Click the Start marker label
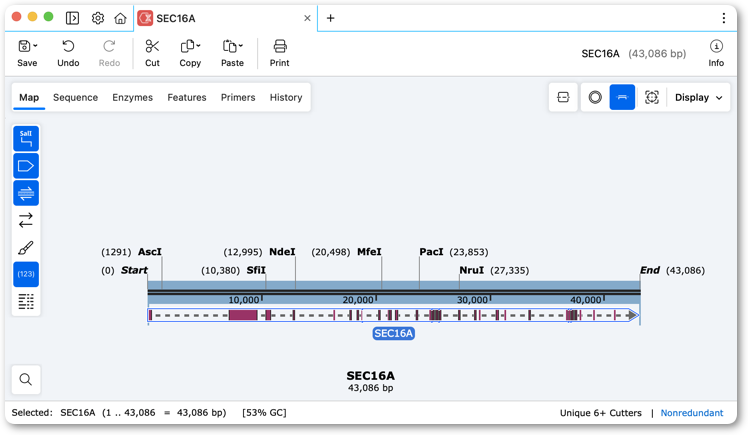The width and height of the screenshot is (748, 435). point(134,270)
